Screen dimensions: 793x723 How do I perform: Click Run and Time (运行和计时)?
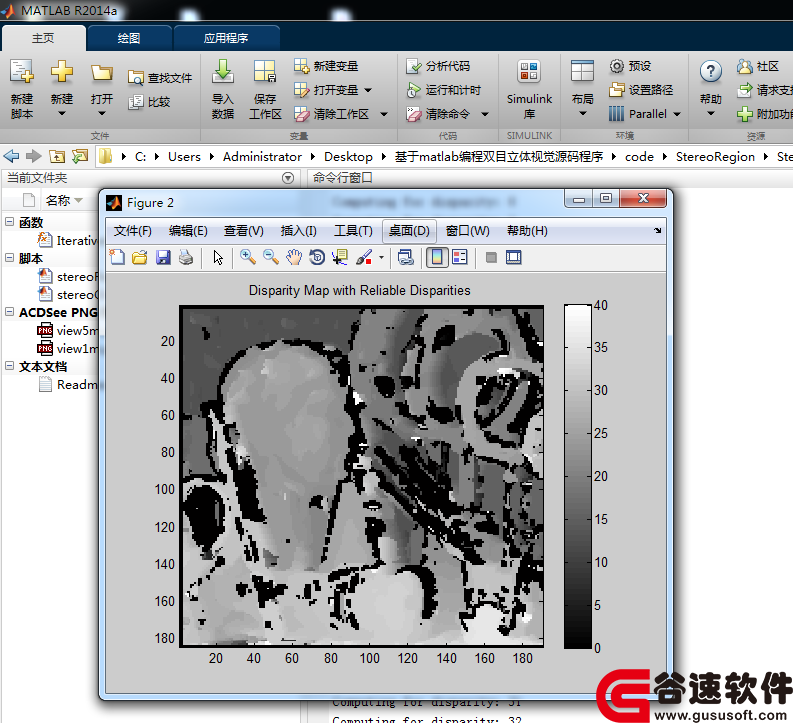click(444, 90)
